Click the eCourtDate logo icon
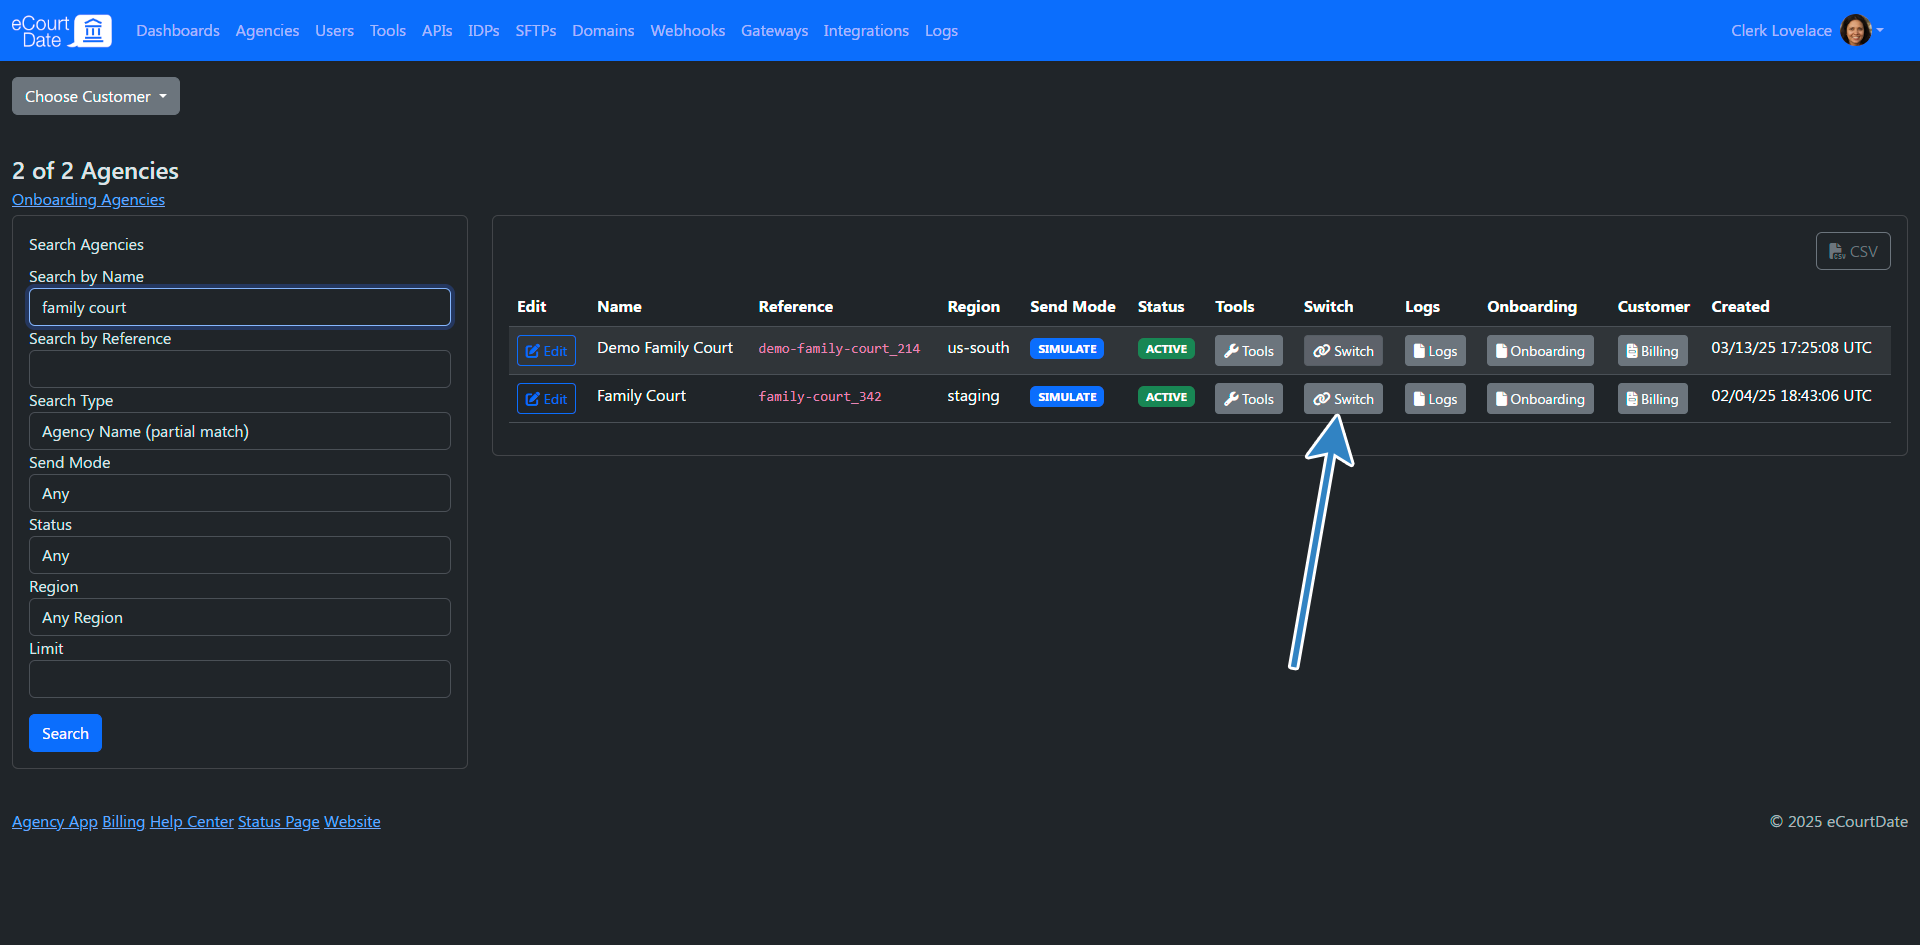Screen dimensions: 1920x945 tap(61, 30)
